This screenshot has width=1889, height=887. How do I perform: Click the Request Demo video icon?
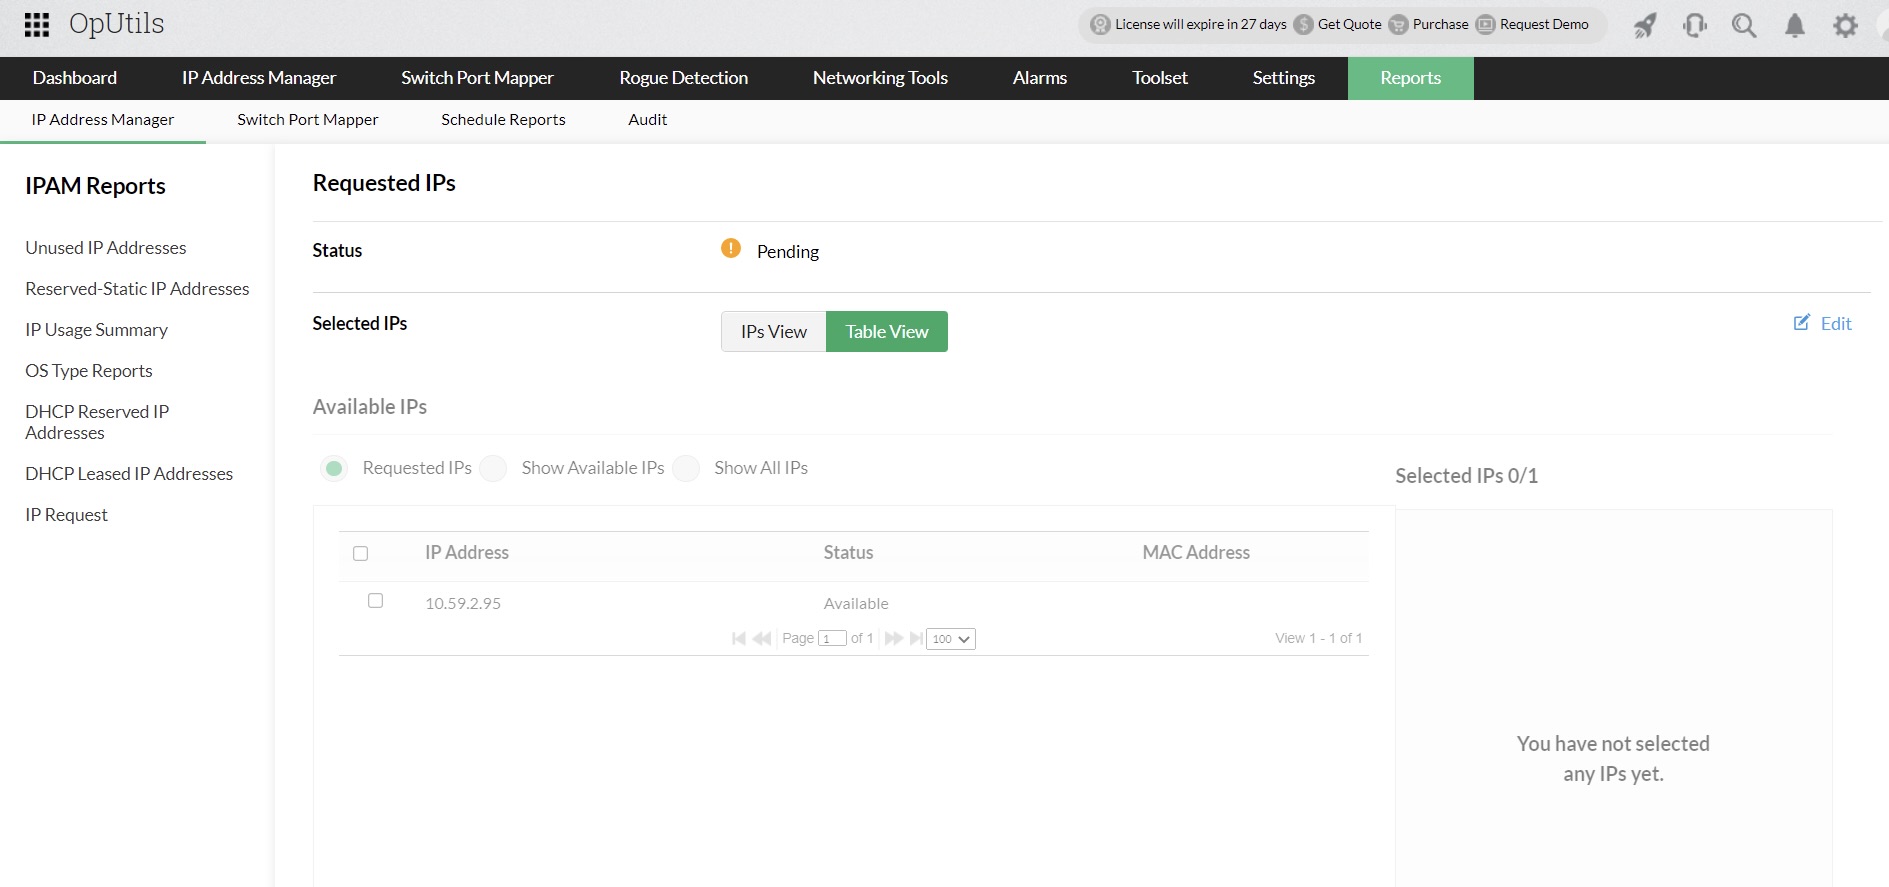(1486, 25)
